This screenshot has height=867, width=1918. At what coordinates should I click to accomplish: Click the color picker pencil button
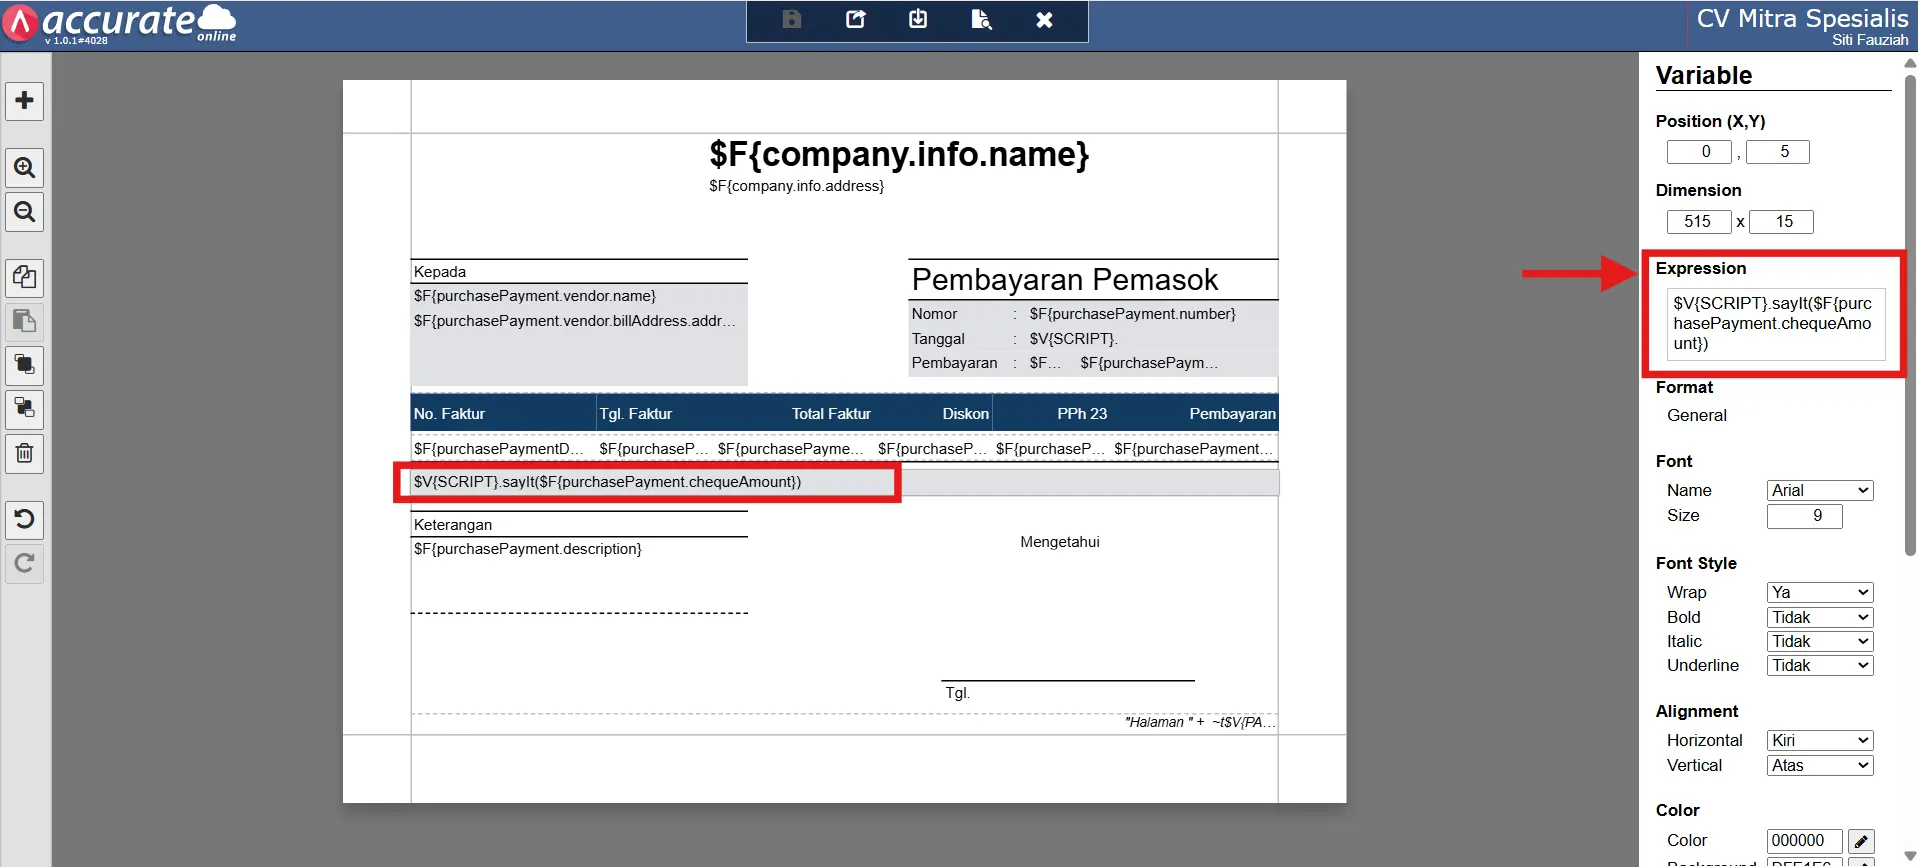[1861, 841]
